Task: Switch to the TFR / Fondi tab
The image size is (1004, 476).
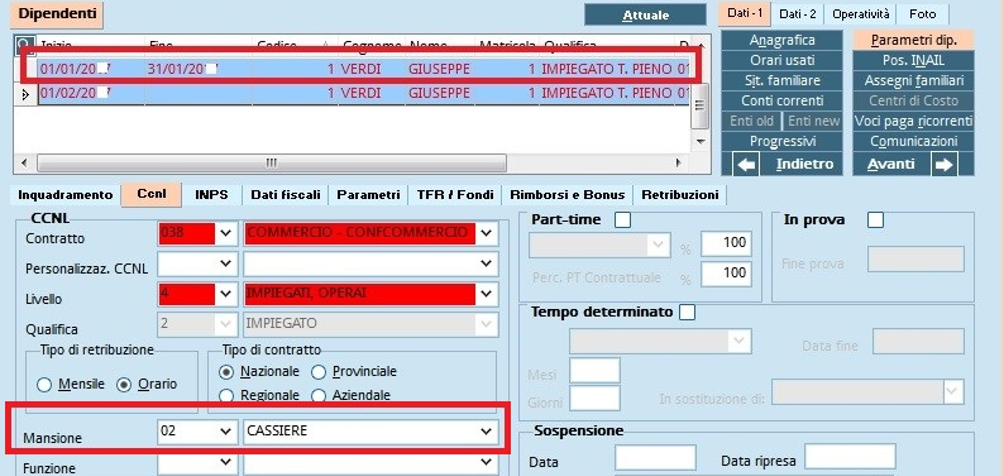Action: (455, 195)
